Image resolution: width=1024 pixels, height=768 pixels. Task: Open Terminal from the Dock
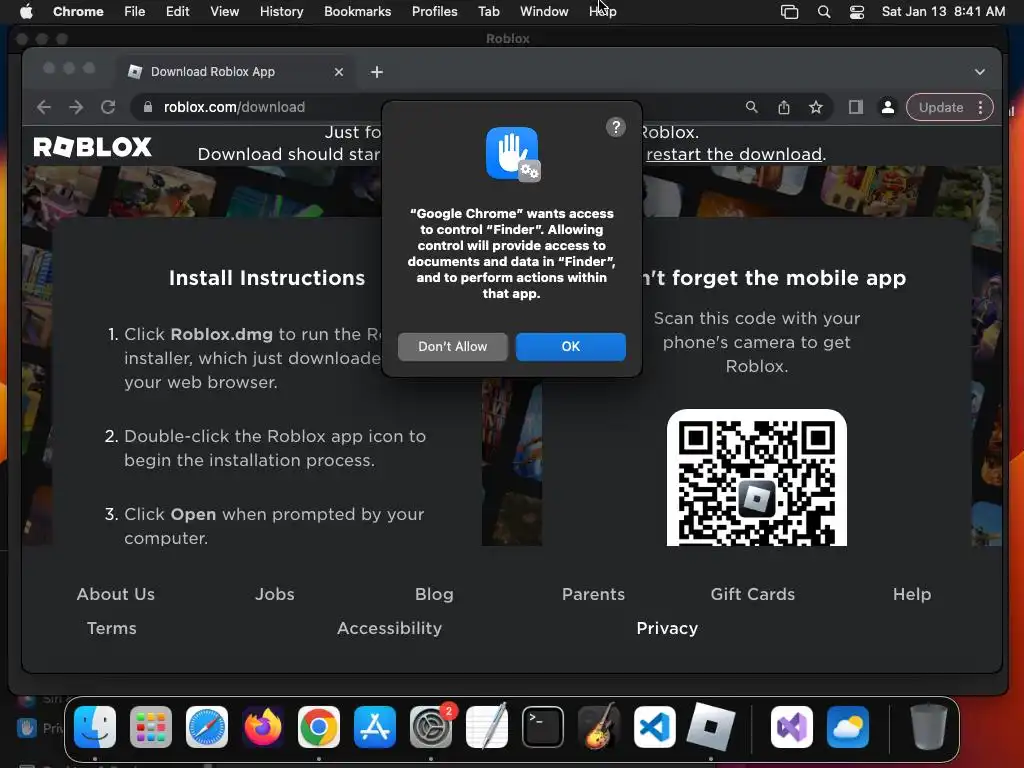pyautogui.click(x=543, y=727)
